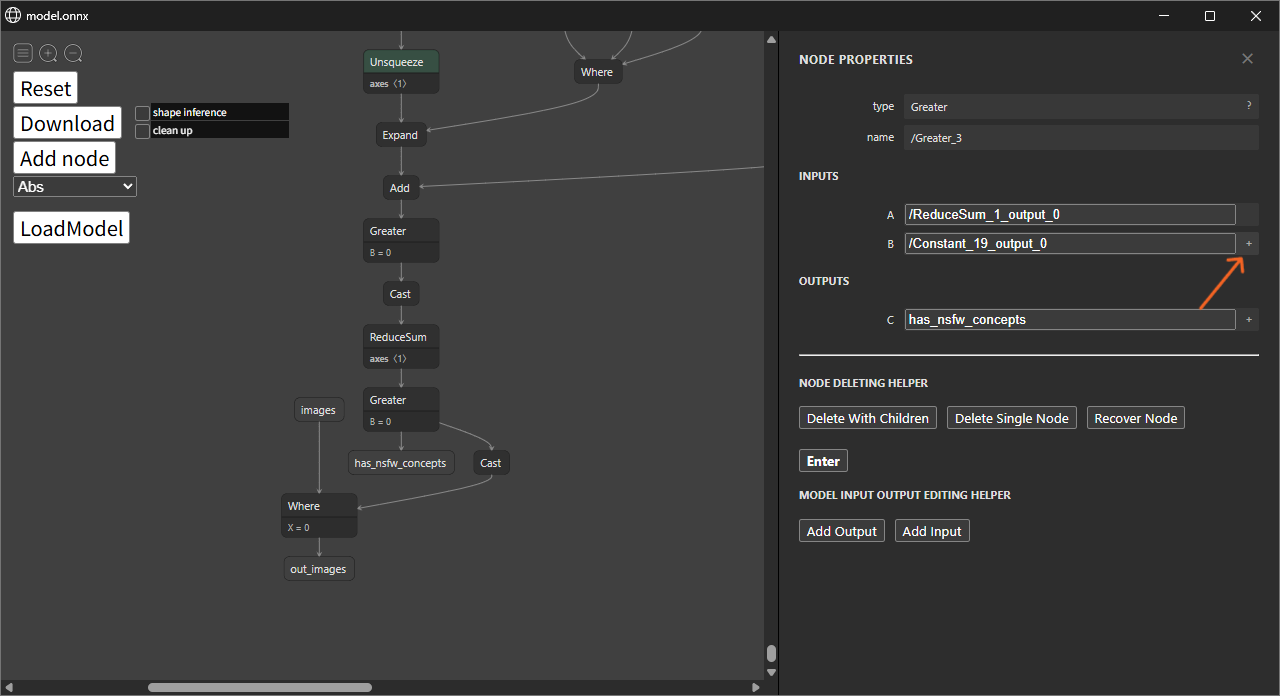Viewport: 1280px width, 696px height.
Task: Click the globe icon in title bar
Action: 13,15
